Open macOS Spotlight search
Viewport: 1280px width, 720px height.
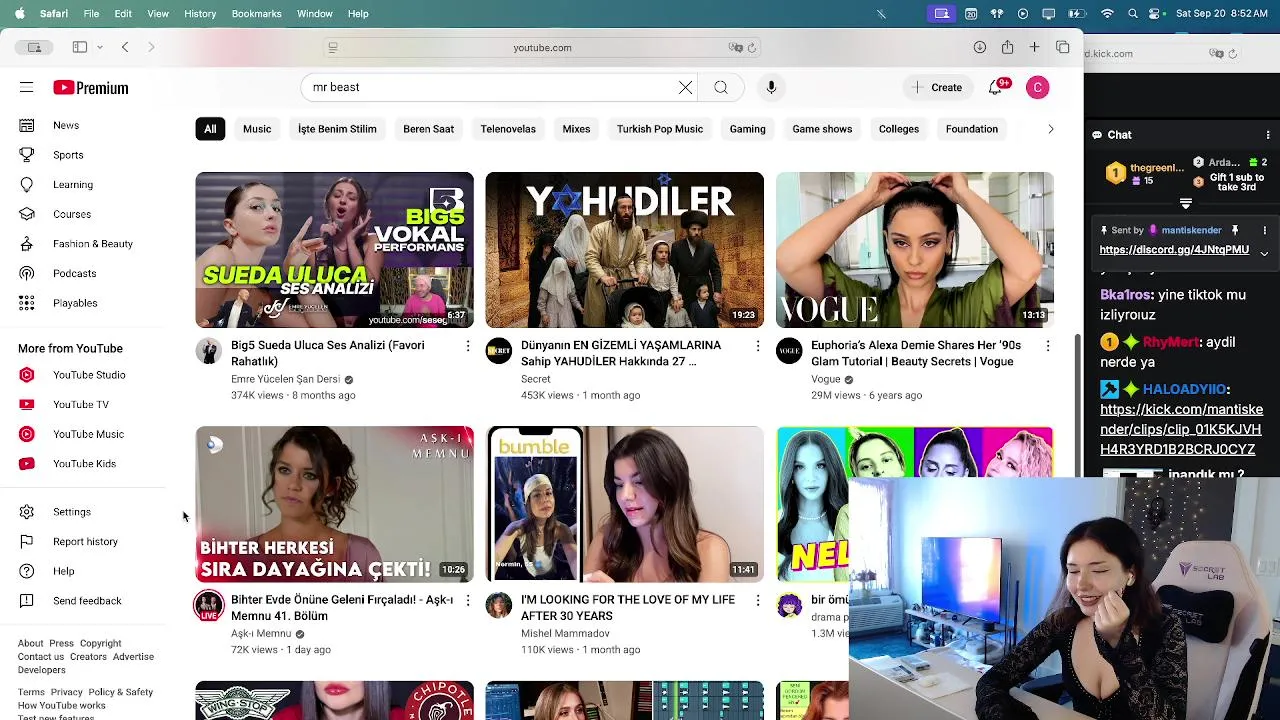click(x=1132, y=14)
